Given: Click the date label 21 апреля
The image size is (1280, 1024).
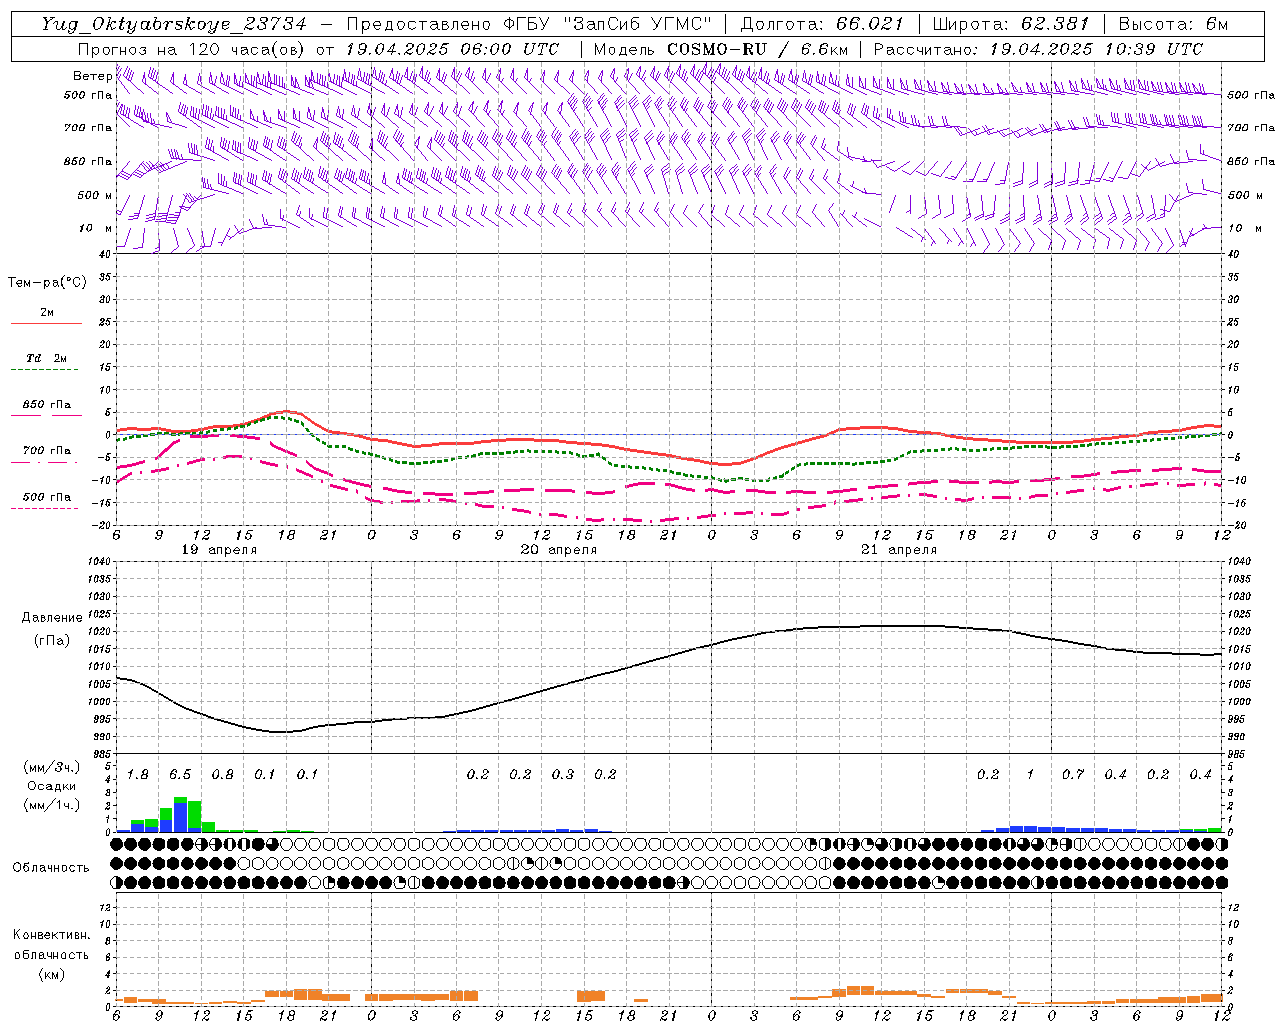Looking at the screenshot, I should coord(899,550).
